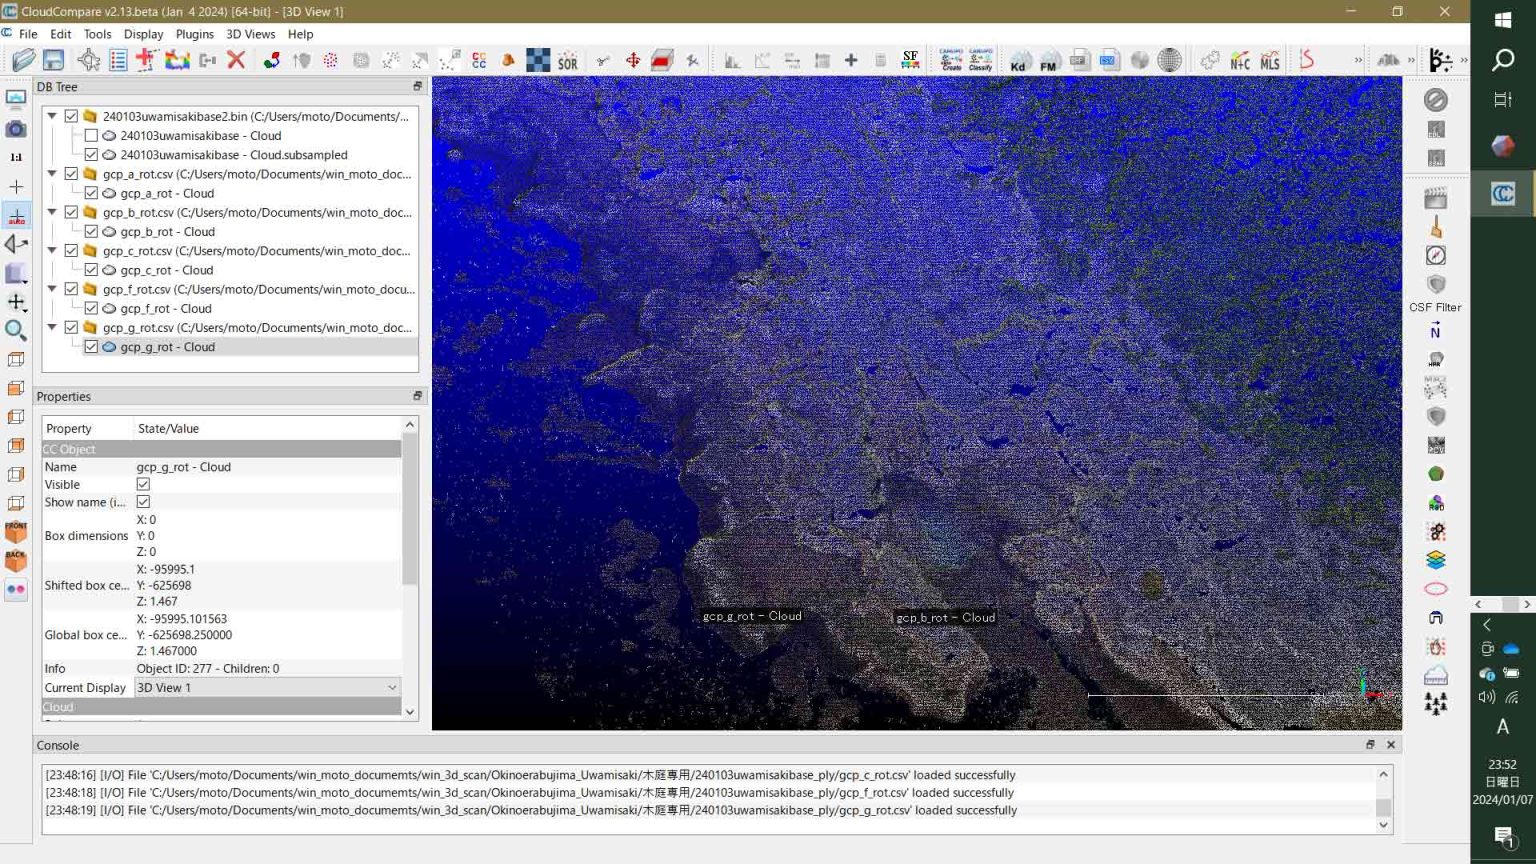This screenshot has width=1536, height=864.
Task: Run the N+C normals tool
Action: 1240,60
